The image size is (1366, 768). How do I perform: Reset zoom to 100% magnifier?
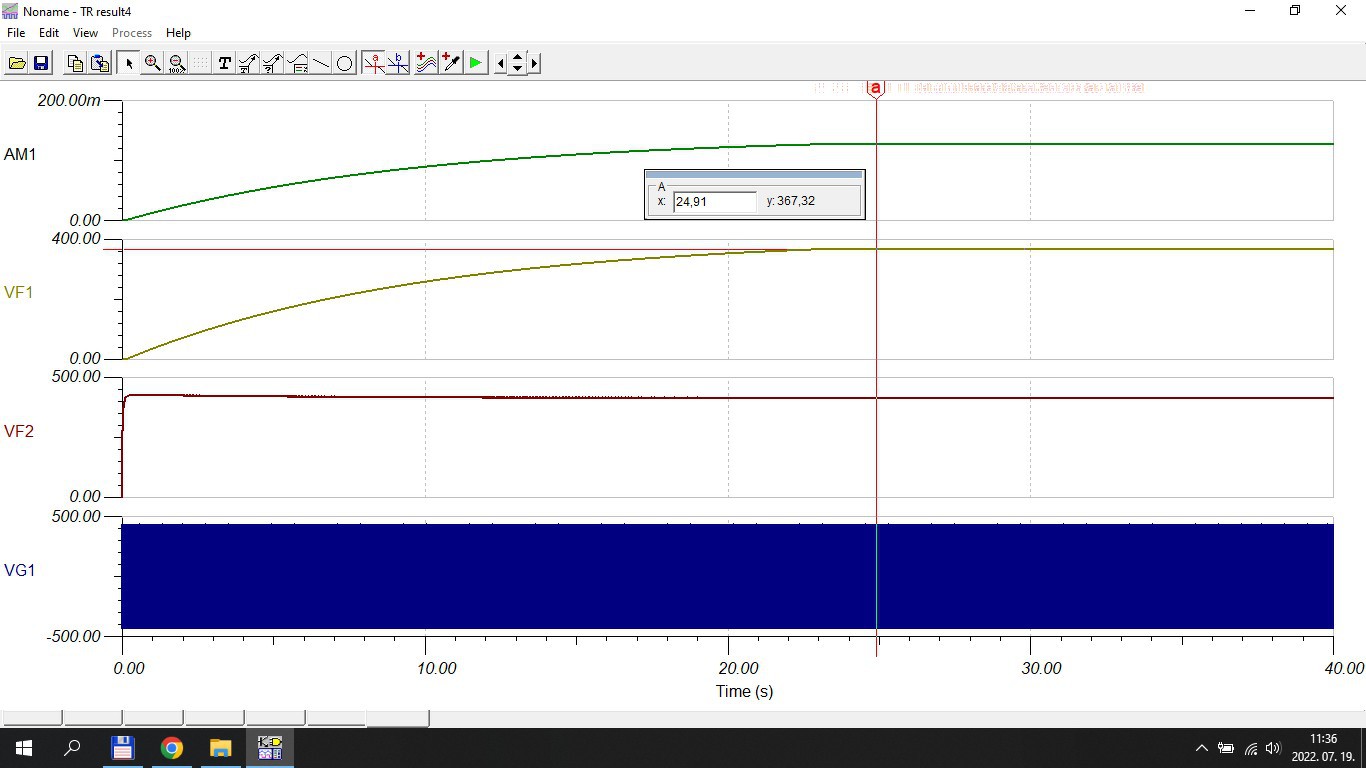(x=176, y=63)
